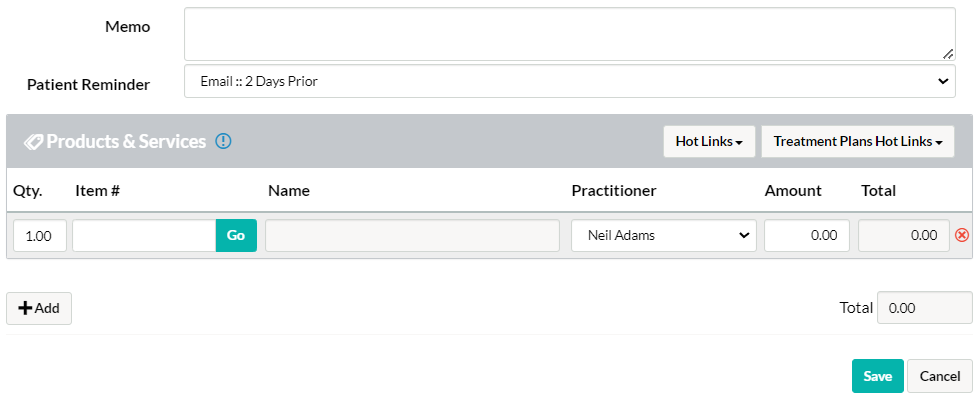Open the Patient Reminder dropdown
The height and width of the screenshot is (404, 978).
coord(569,81)
